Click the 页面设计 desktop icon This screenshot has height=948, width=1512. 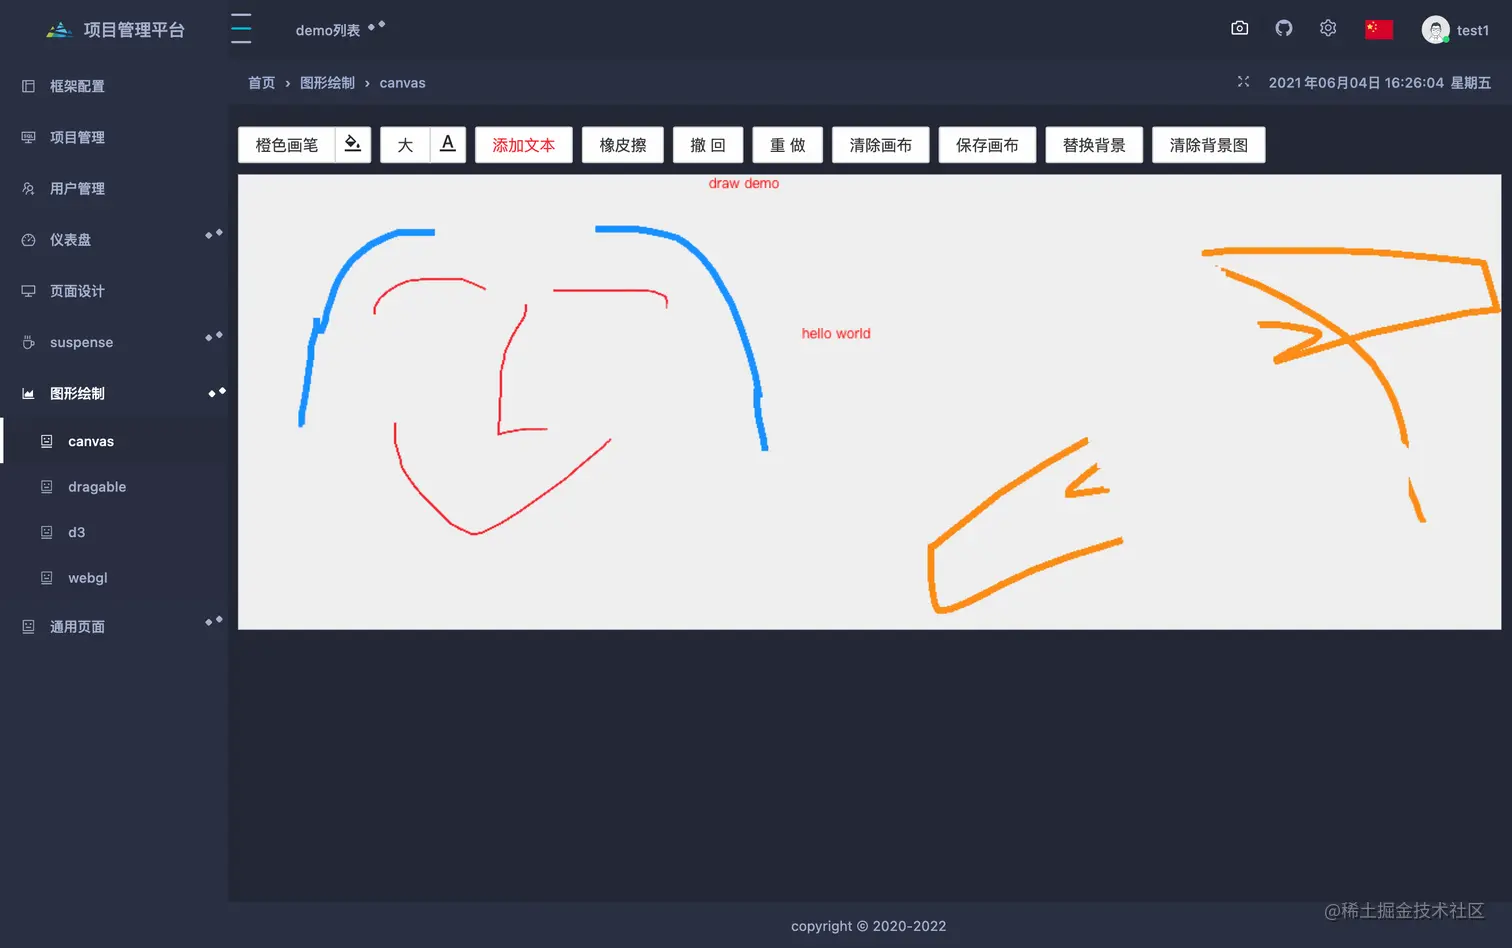click(x=28, y=291)
